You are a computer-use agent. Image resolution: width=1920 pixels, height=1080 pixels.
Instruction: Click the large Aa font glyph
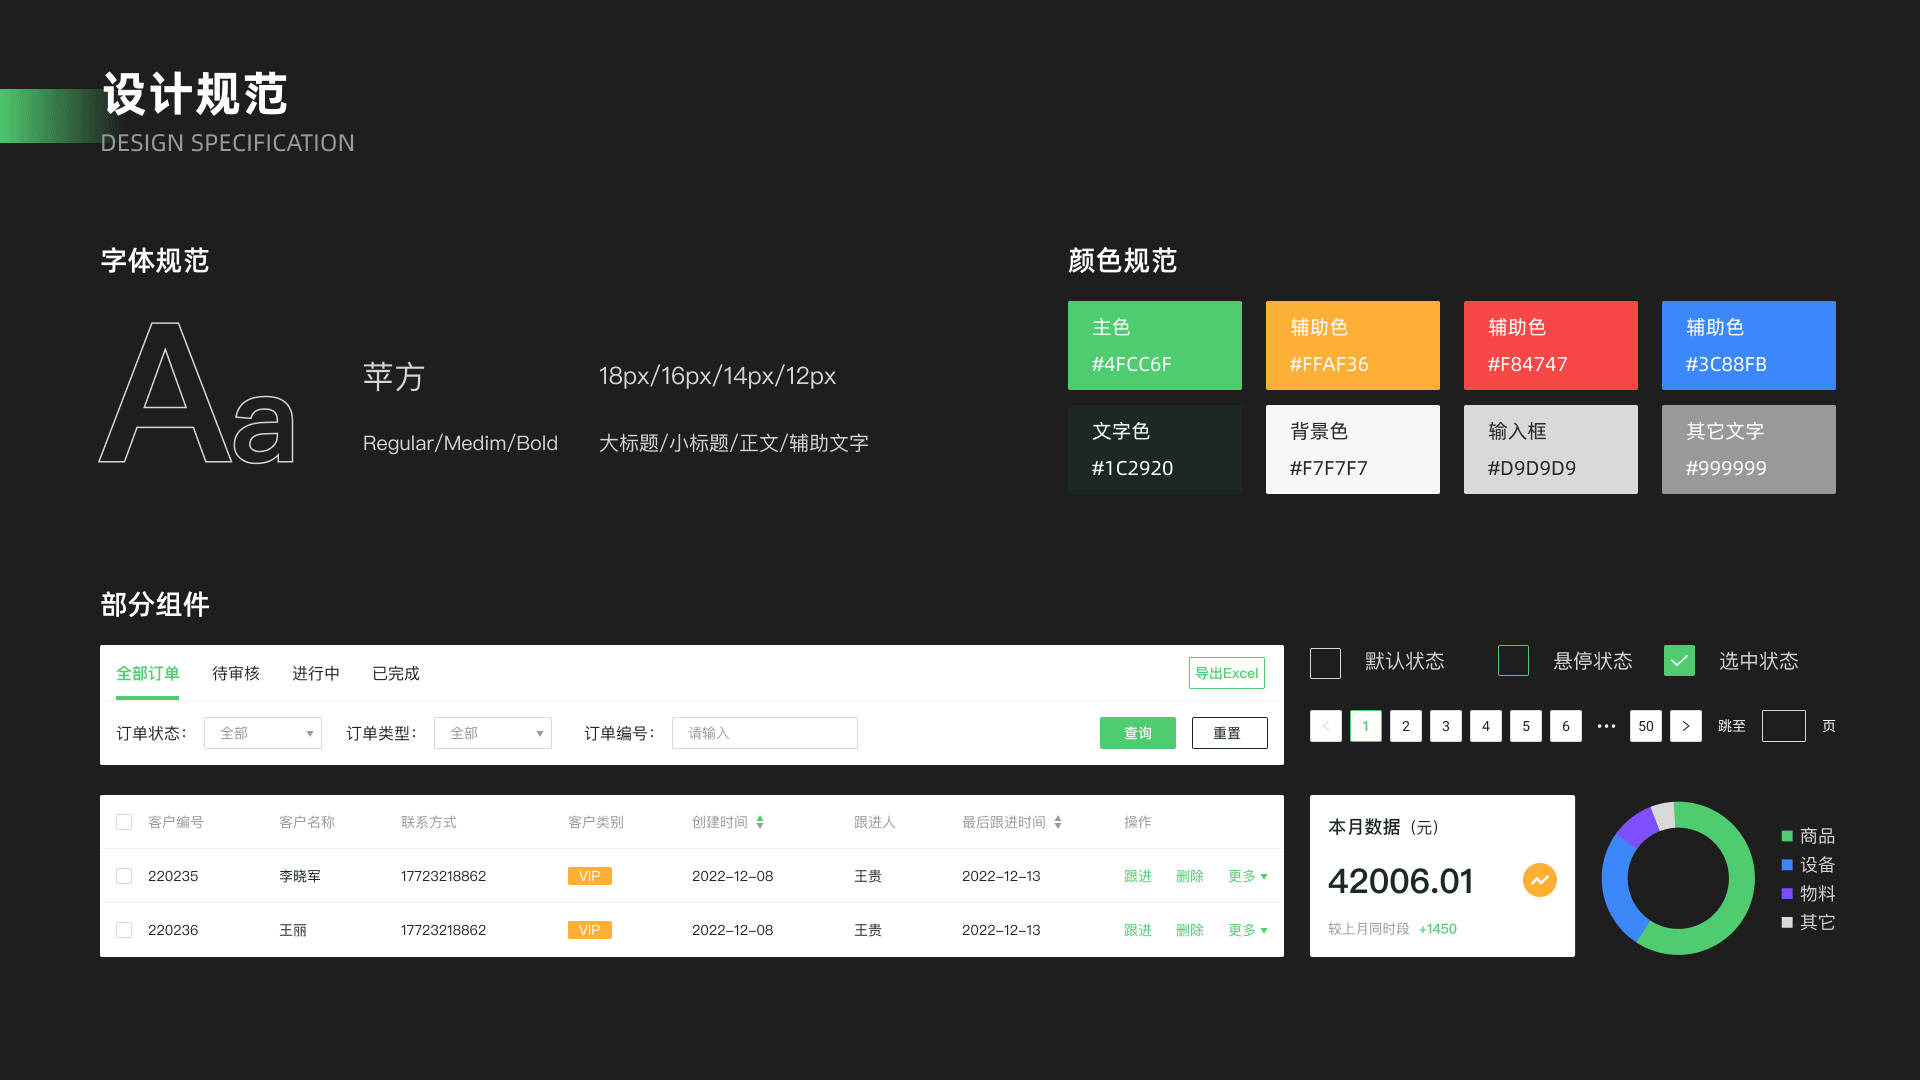tap(197, 394)
